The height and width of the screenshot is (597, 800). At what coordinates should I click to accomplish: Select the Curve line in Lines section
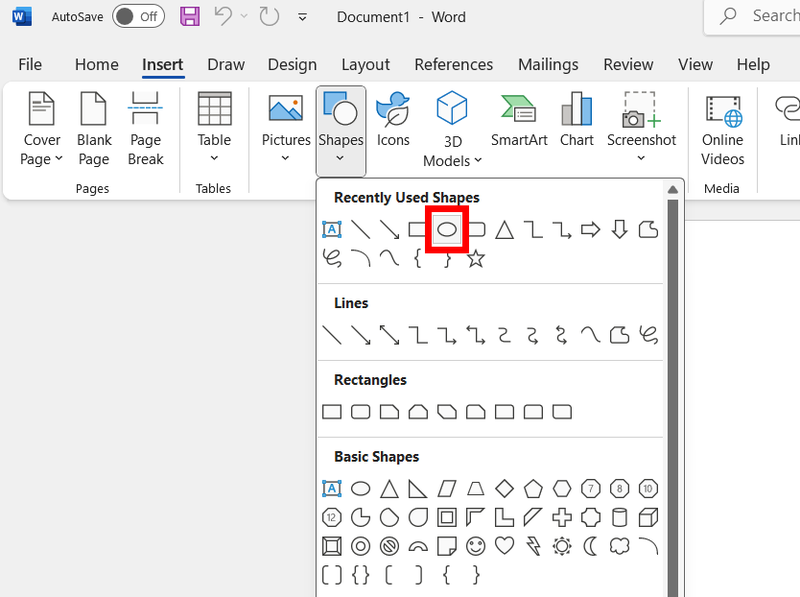tap(590, 335)
